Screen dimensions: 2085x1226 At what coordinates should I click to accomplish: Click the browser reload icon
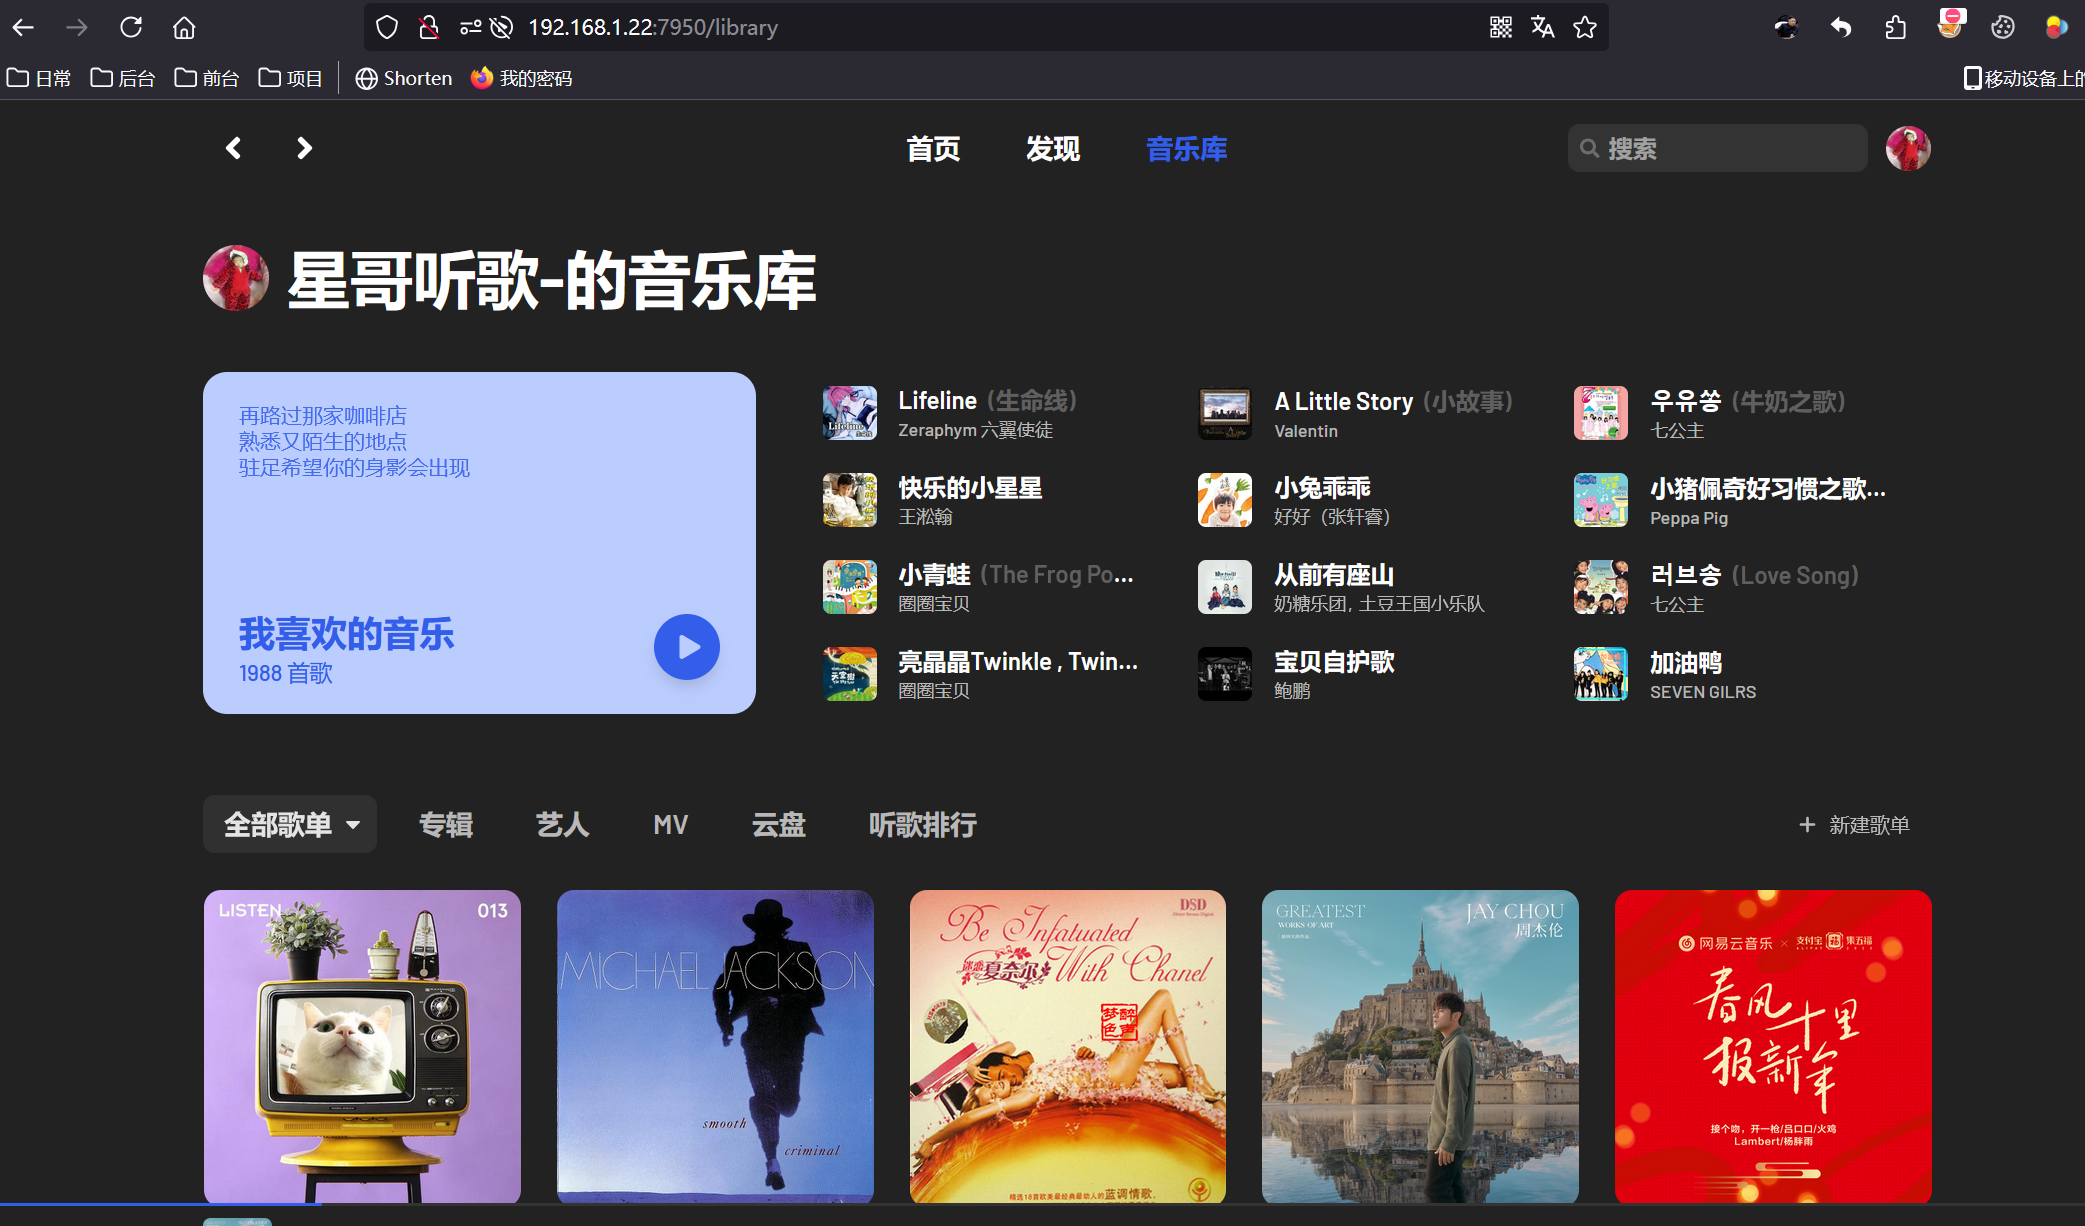(x=131, y=27)
